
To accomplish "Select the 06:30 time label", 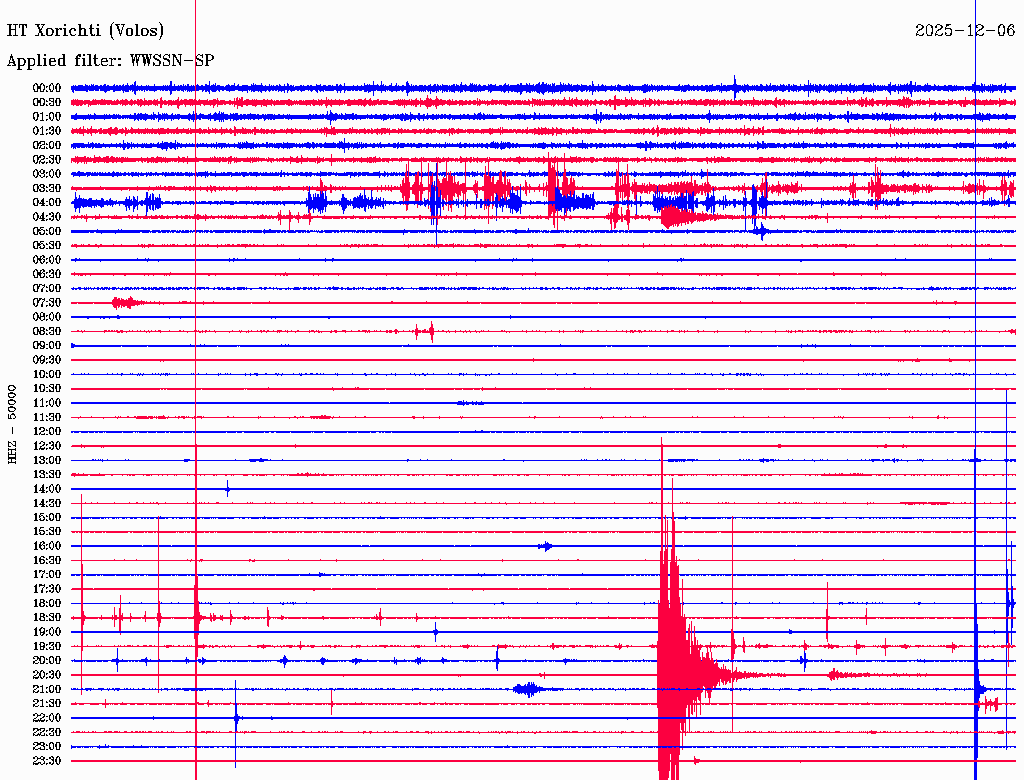I will point(47,274).
